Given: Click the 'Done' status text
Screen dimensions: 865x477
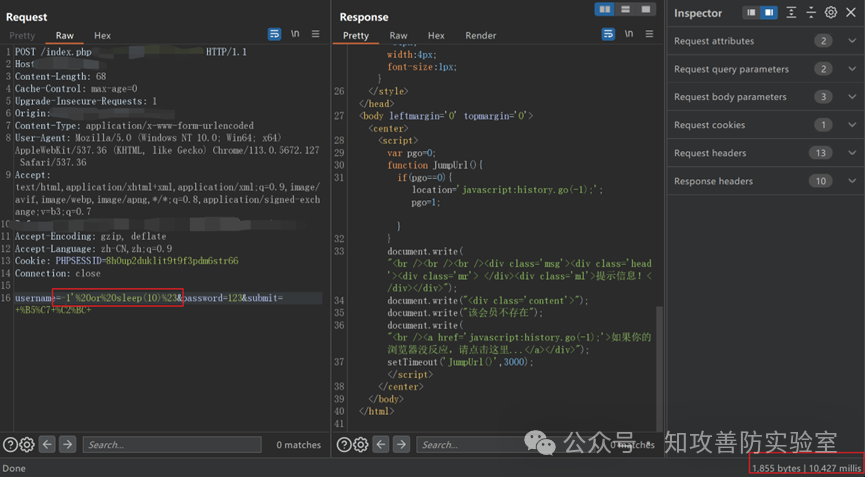Looking at the screenshot, I should [14, 469].
